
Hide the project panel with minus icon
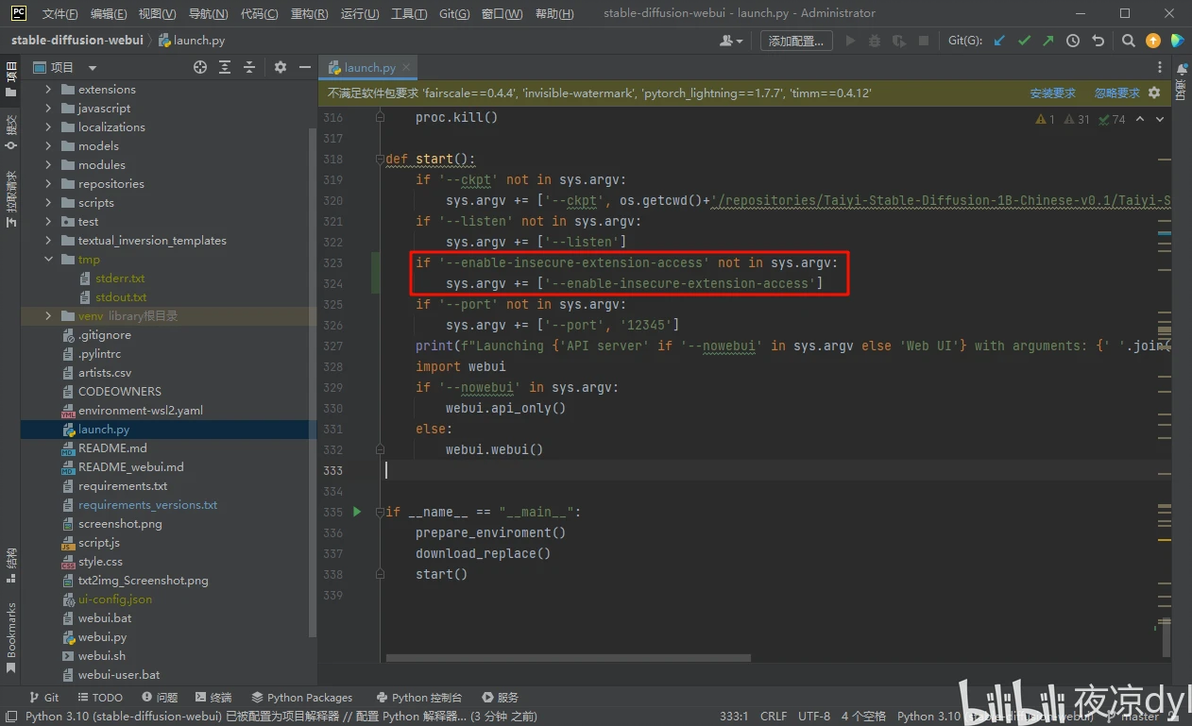pos(305,68)
